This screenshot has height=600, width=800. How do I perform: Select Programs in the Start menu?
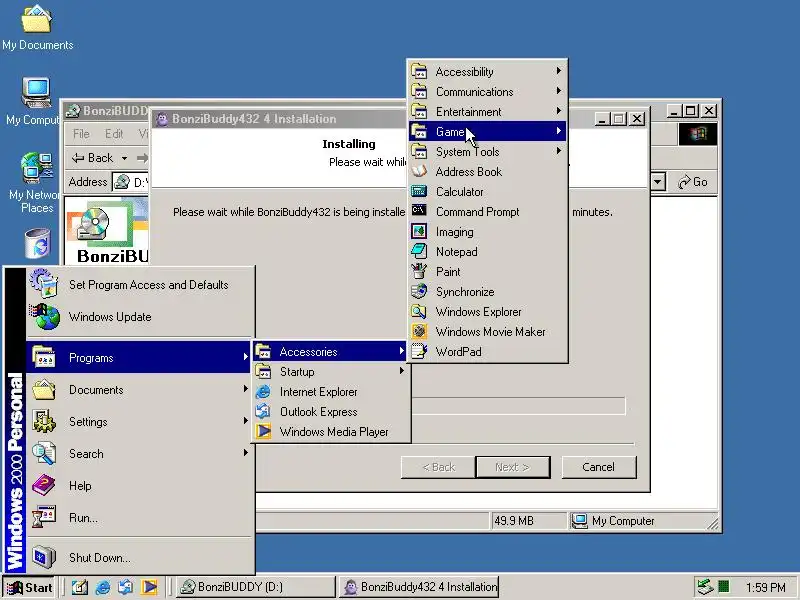tap(138, 358)
